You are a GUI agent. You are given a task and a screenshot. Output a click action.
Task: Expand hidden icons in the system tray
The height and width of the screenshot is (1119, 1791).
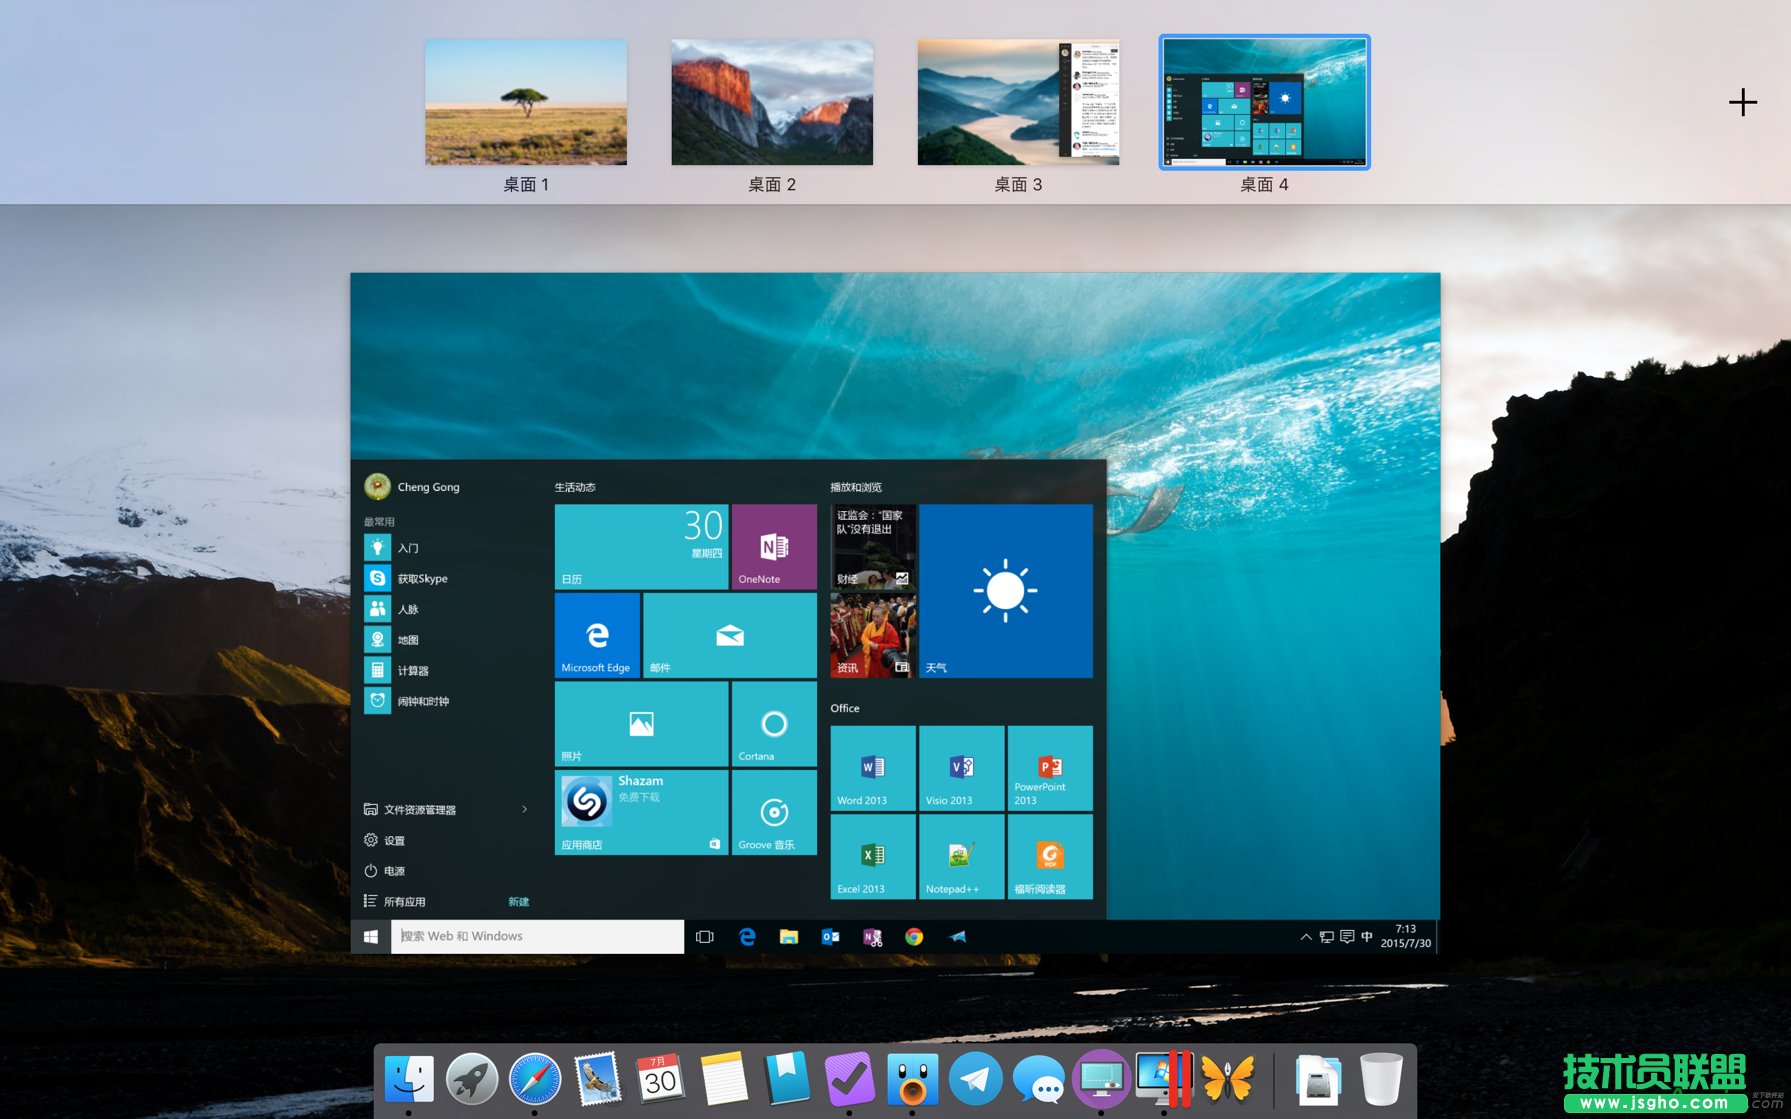click(x=1306, y=937)
